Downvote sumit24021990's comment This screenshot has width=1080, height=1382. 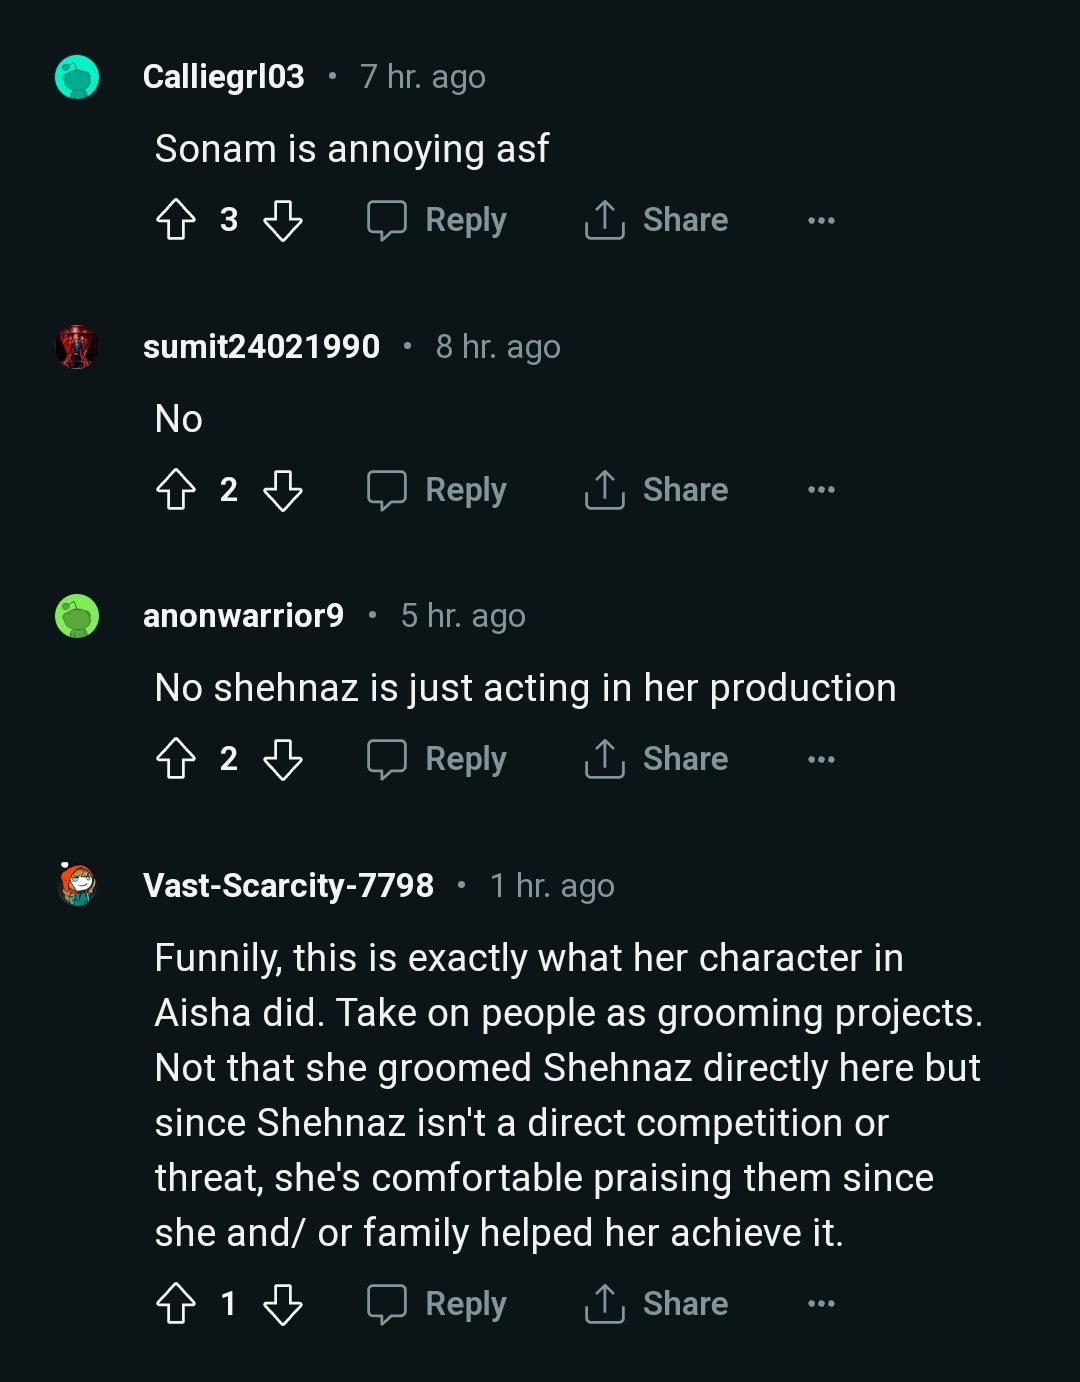coord(282,490)
